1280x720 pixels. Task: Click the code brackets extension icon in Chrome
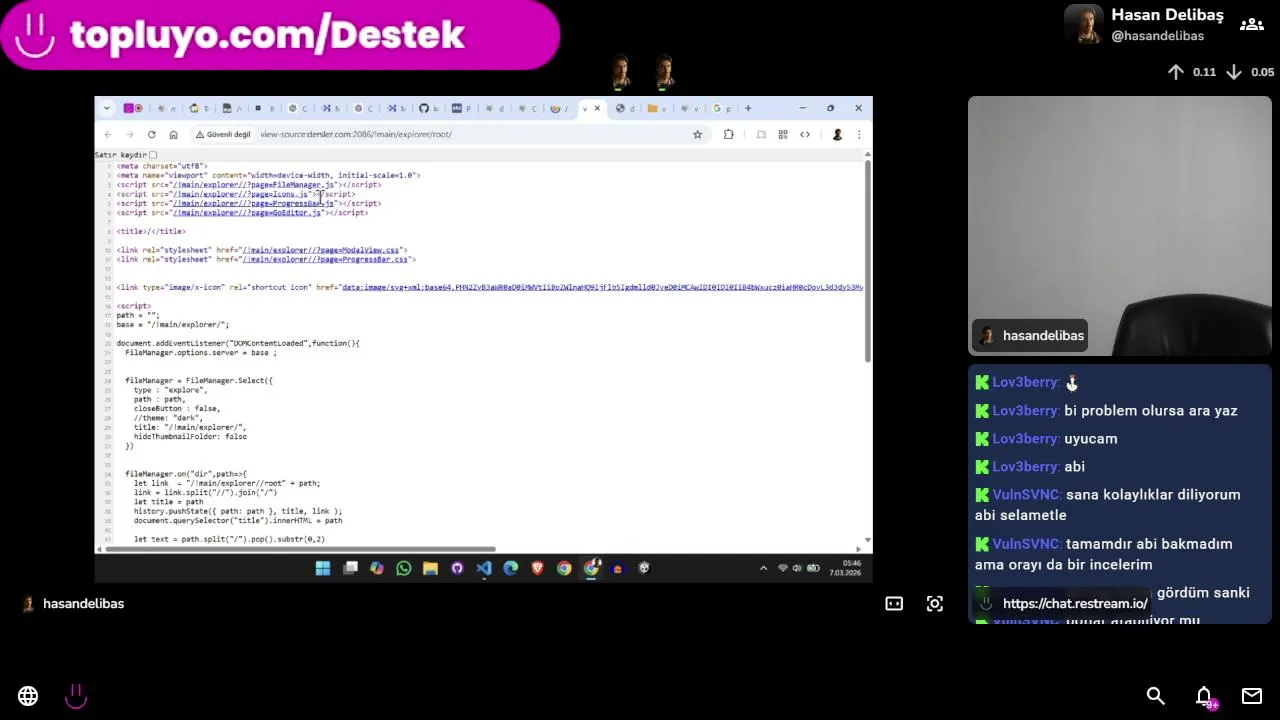point(805,134)
